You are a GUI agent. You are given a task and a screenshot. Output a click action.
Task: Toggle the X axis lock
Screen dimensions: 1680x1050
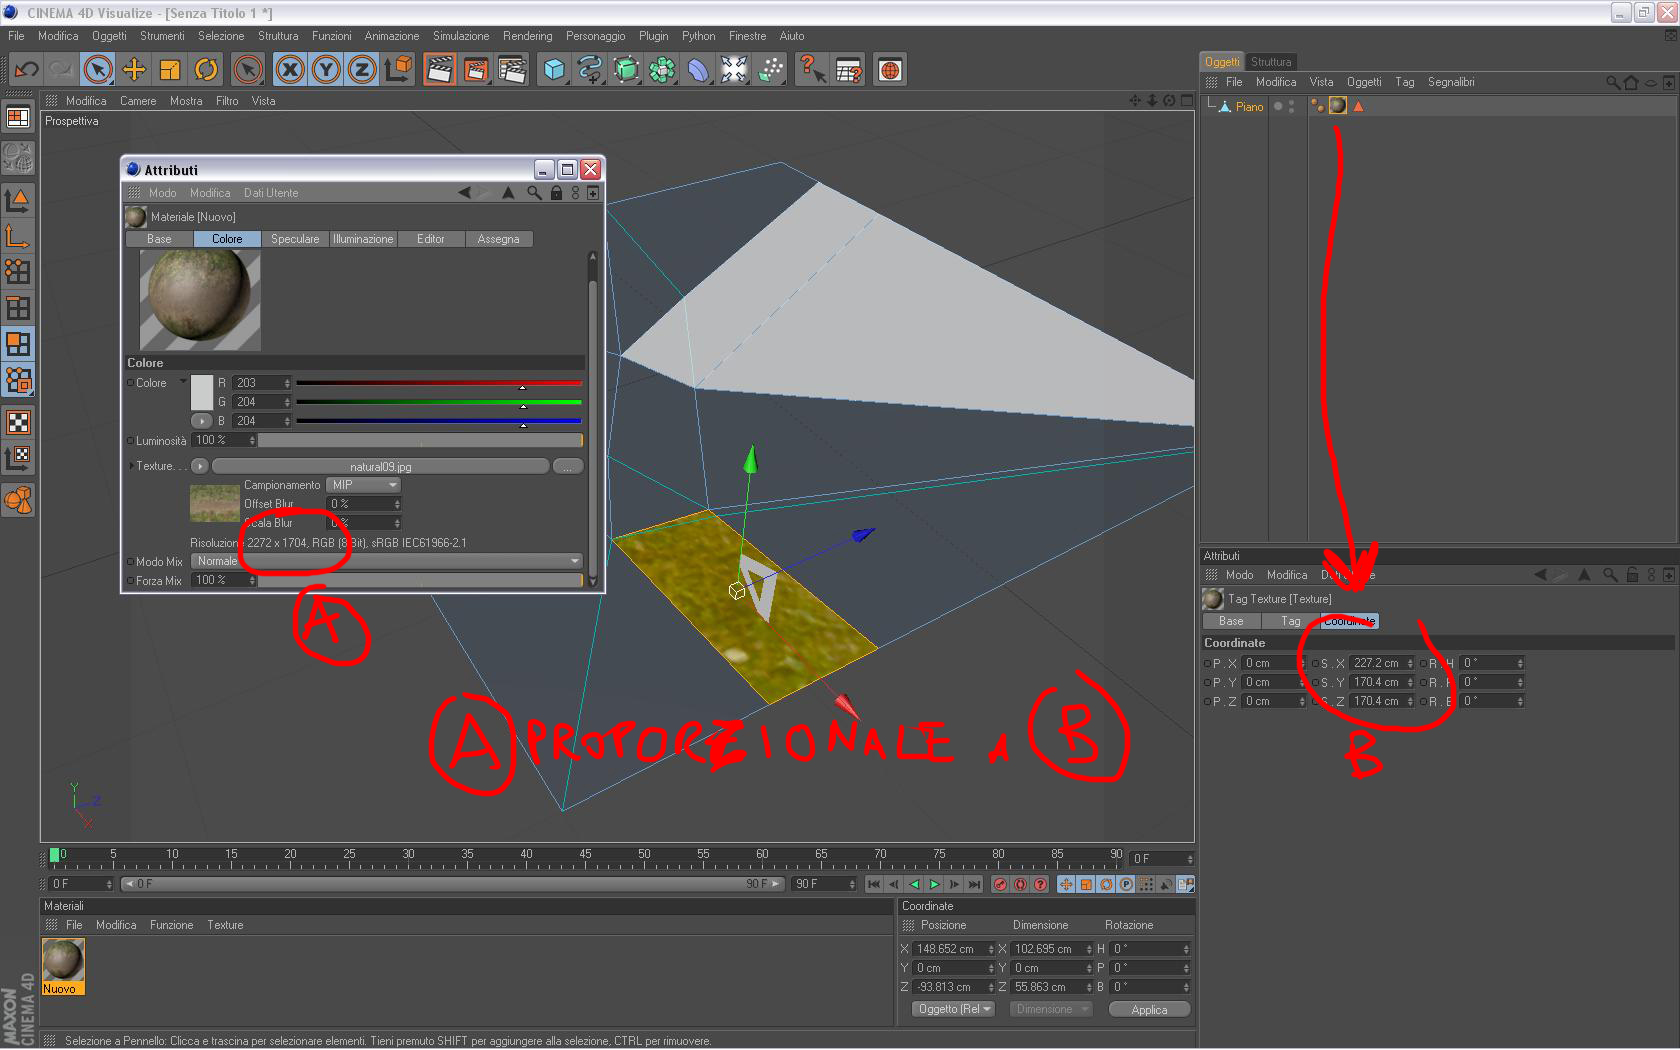pos(290,70)
